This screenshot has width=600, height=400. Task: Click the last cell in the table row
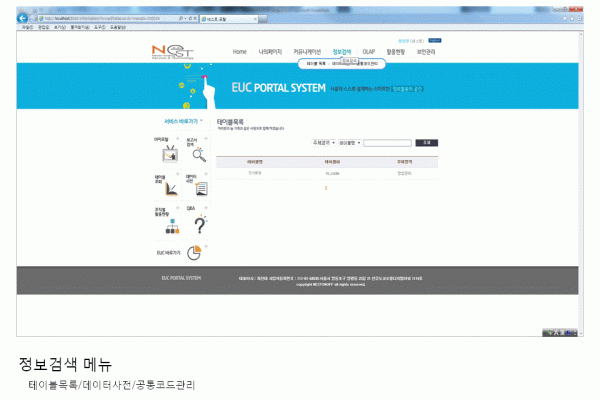404,173
